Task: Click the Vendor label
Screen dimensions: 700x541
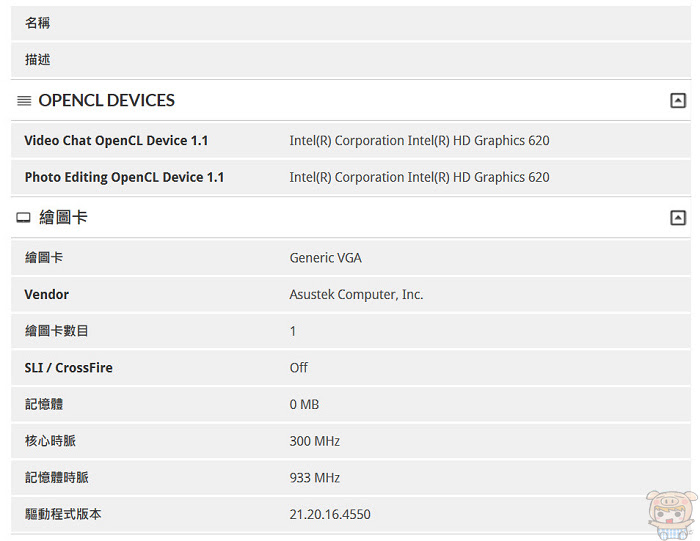Action: point(47,294)
